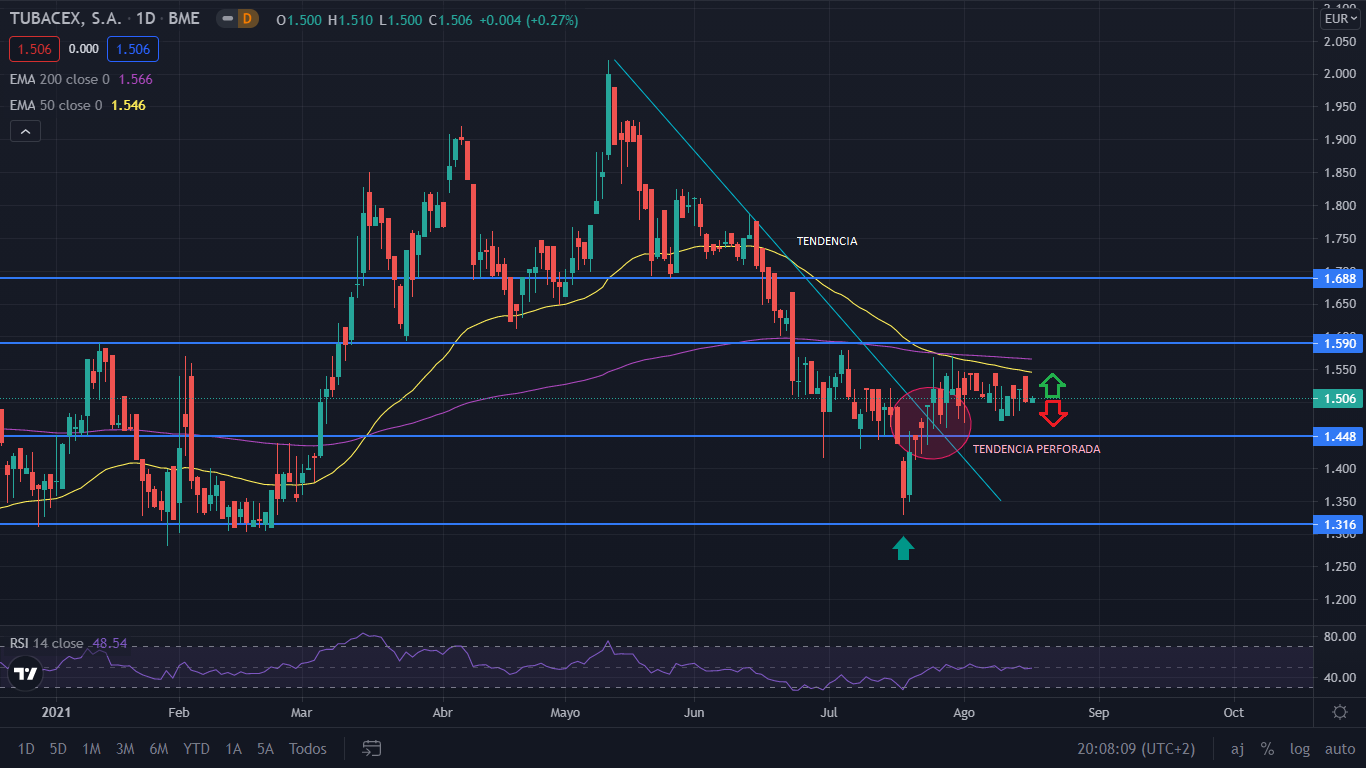Select the 1.688 horizontal line price label

pyautogui.click(x=1338, y=279)
